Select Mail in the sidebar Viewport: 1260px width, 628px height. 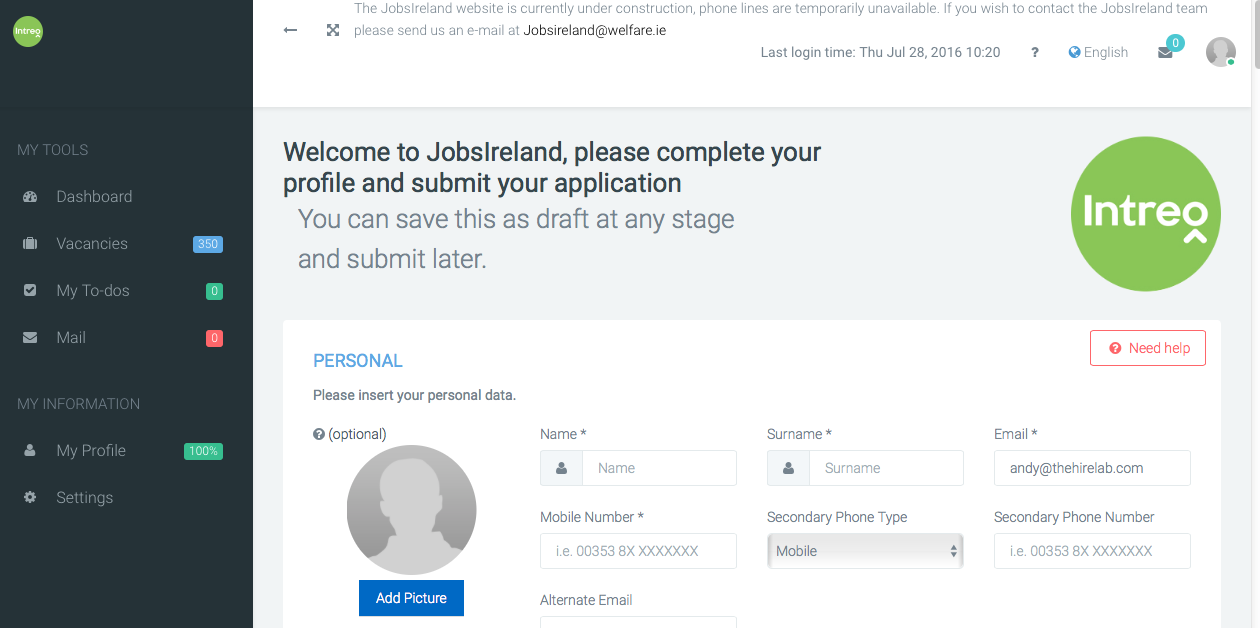point(71,338)
